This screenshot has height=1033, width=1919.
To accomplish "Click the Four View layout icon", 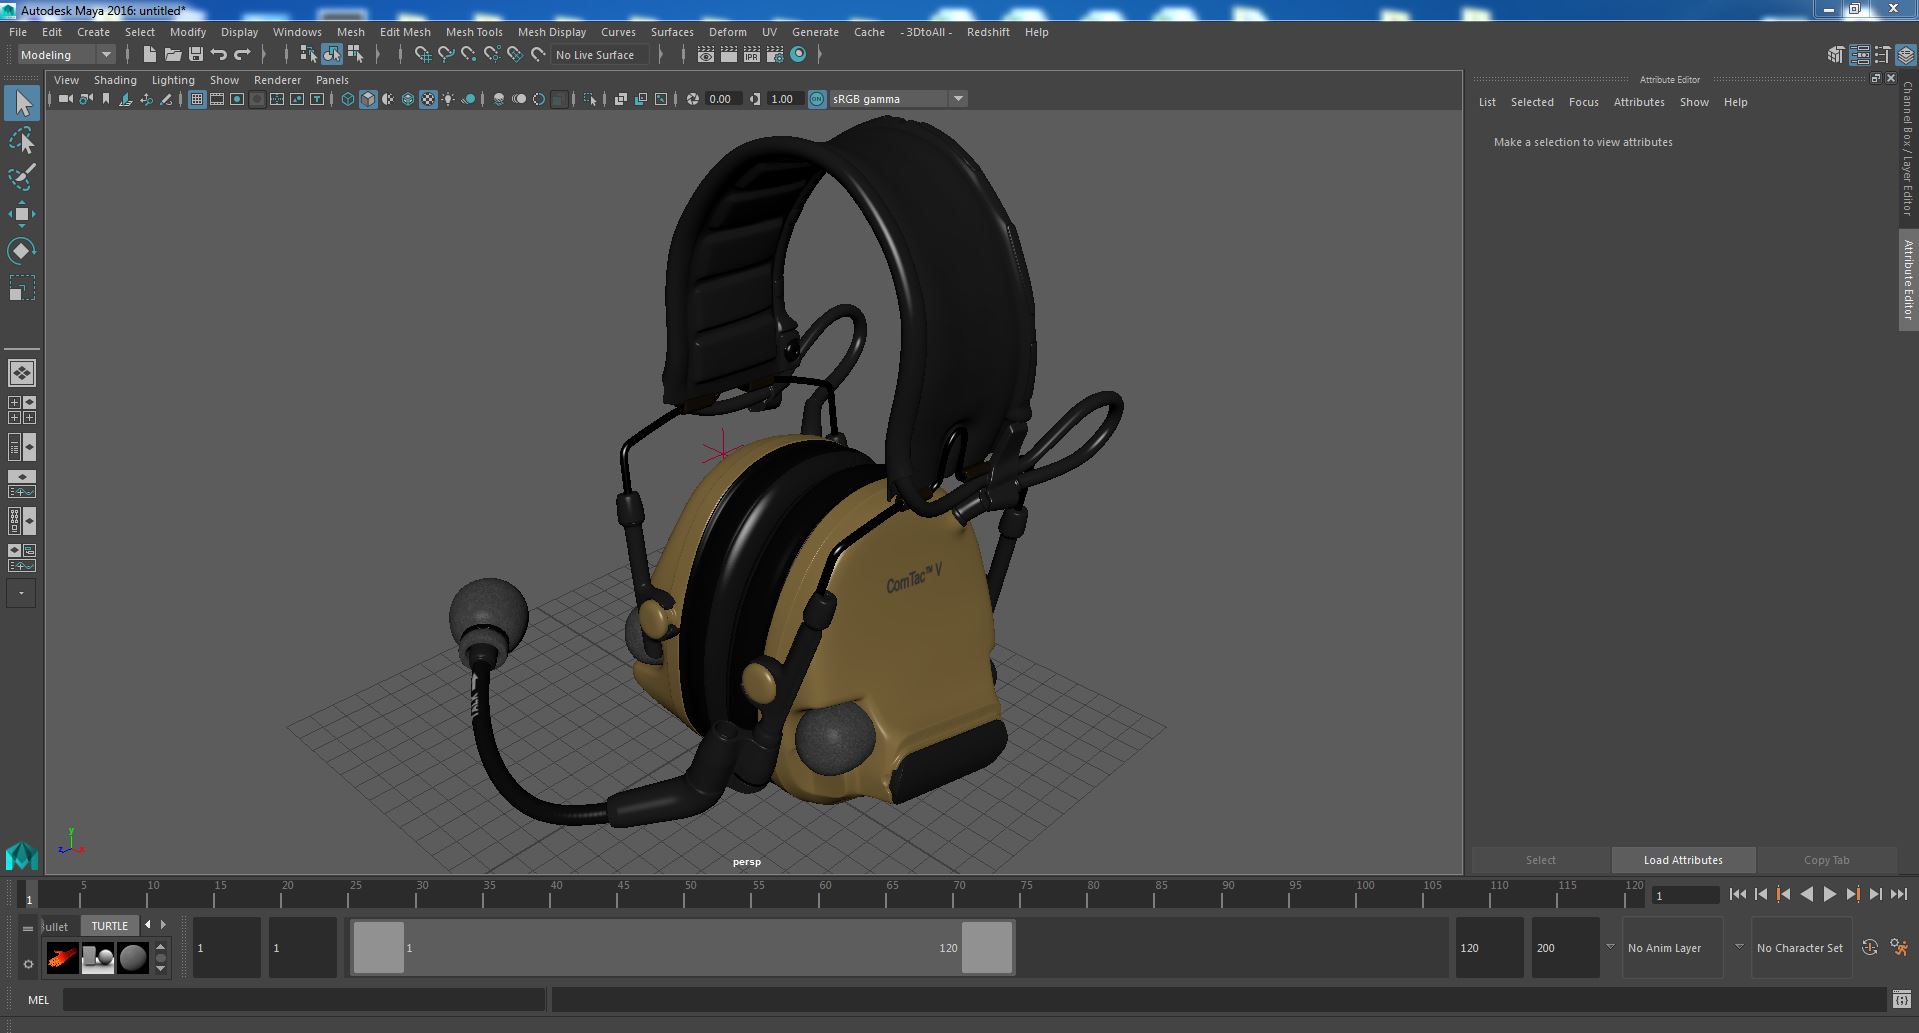I will 22,410.
